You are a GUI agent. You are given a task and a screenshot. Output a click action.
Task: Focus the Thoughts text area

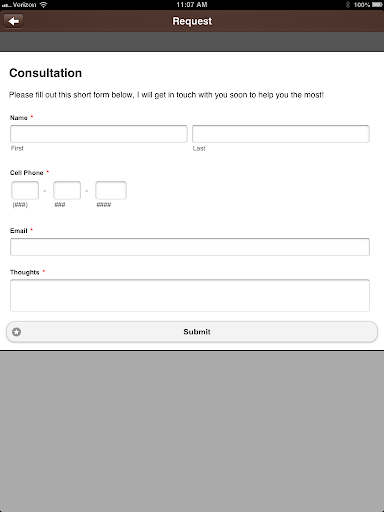190,296
